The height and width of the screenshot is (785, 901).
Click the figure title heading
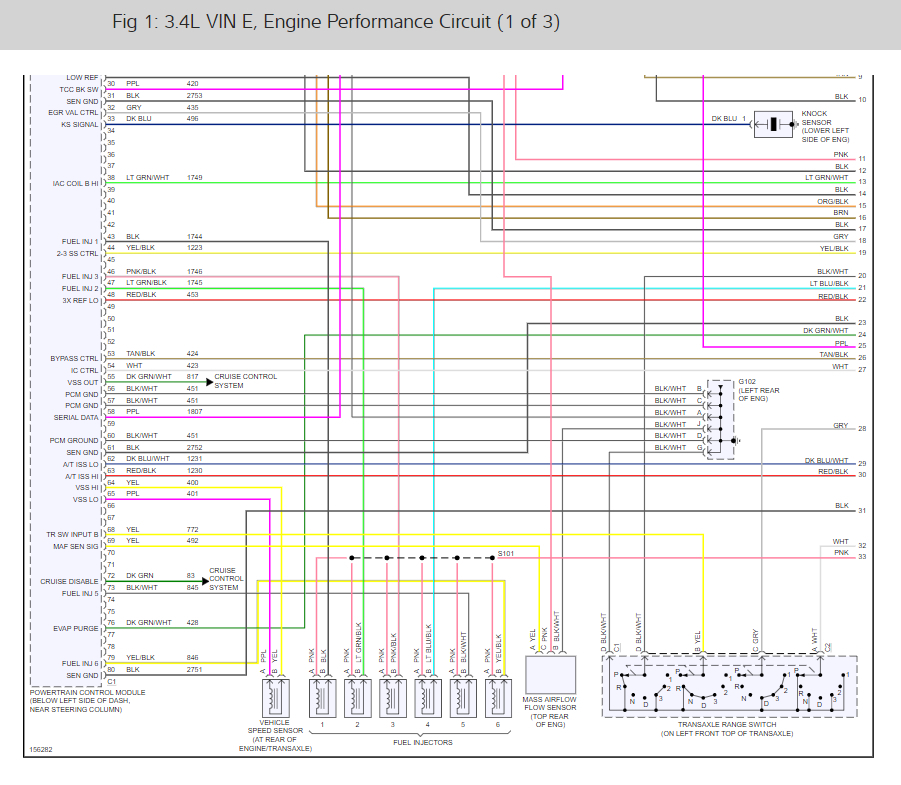coord(336,22)
